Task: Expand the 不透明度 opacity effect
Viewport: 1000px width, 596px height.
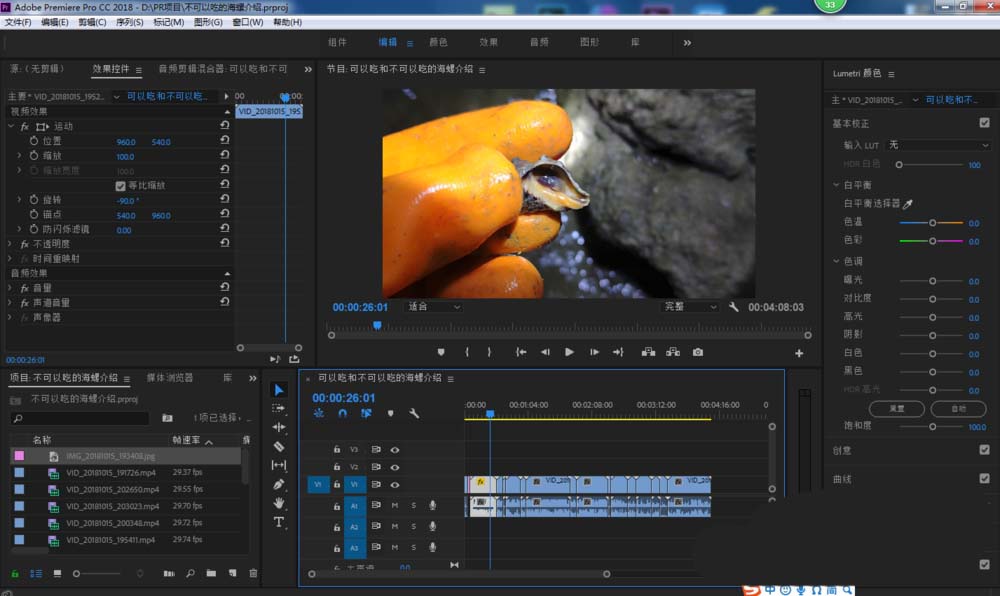Action: 11,244
